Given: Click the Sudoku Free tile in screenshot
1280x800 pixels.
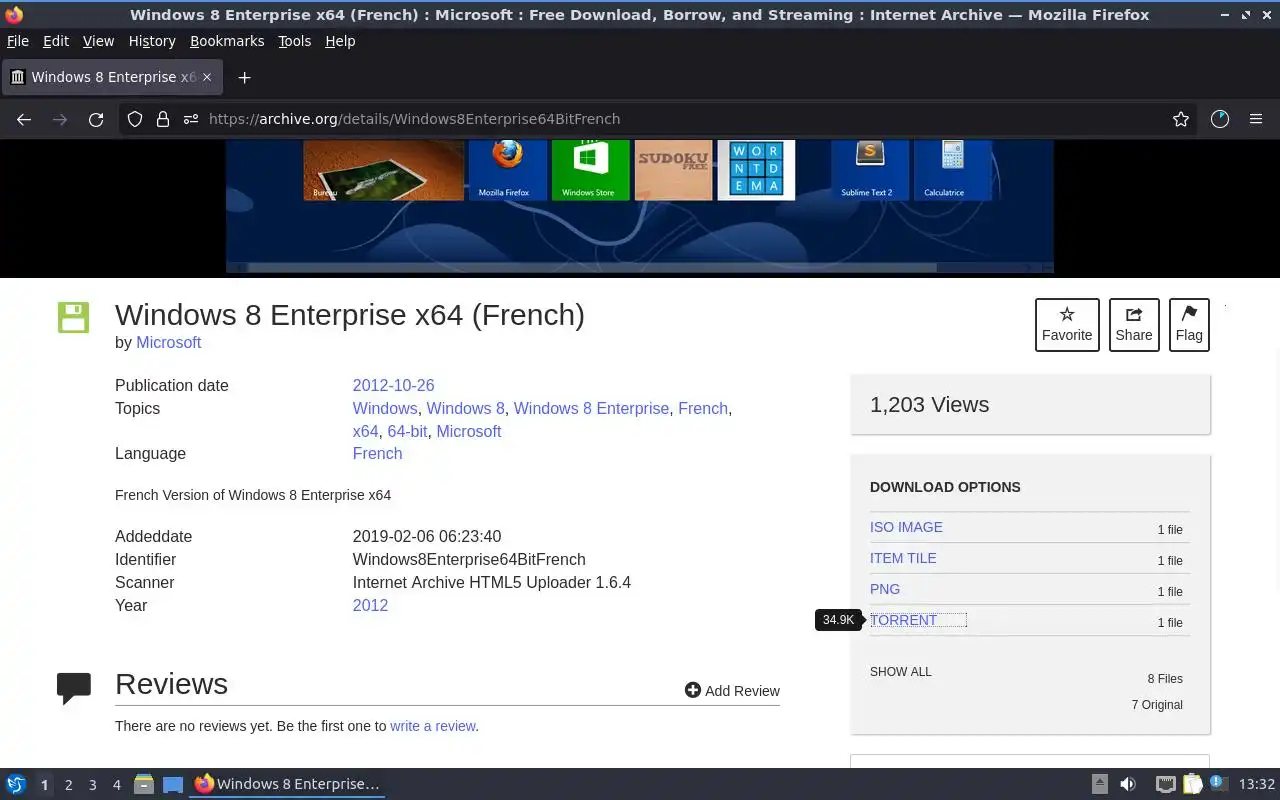Looking at the screenshot, I should pyautogui.click(x=673, y=170).
